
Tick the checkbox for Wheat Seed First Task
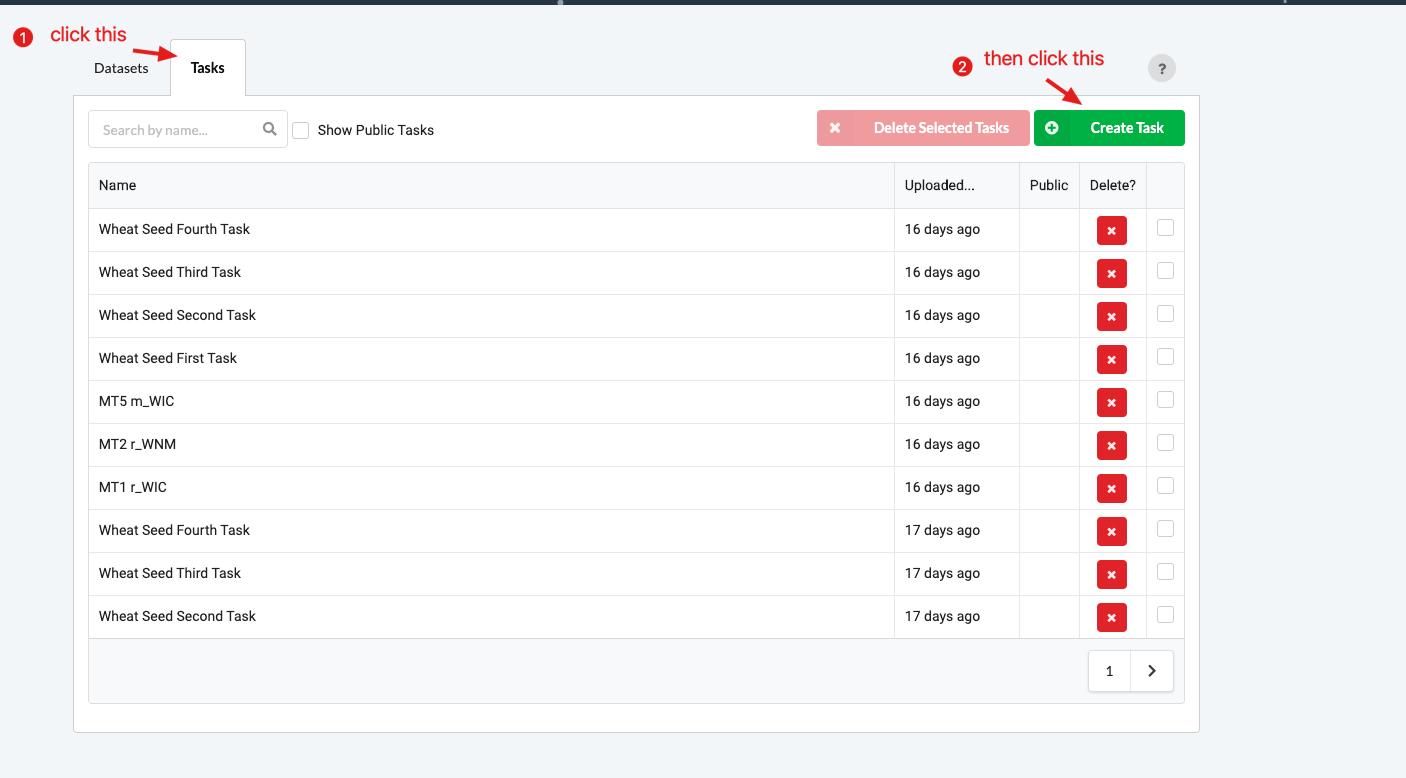[x=1165, y=357]
